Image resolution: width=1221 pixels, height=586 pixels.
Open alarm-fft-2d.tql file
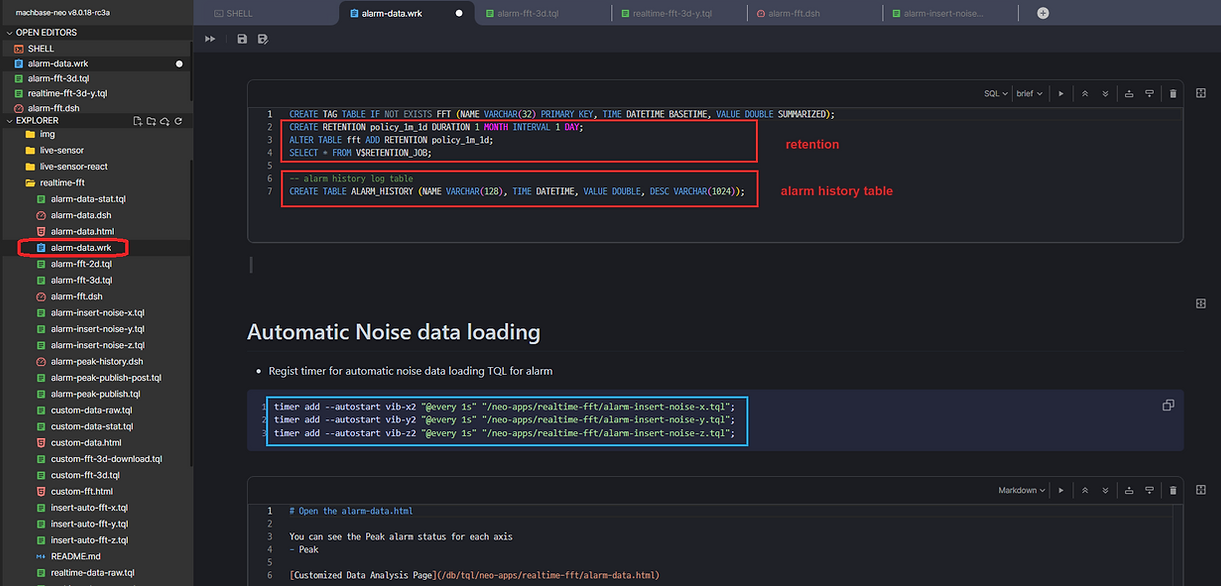pyautogui.click(x=81, y=264)
